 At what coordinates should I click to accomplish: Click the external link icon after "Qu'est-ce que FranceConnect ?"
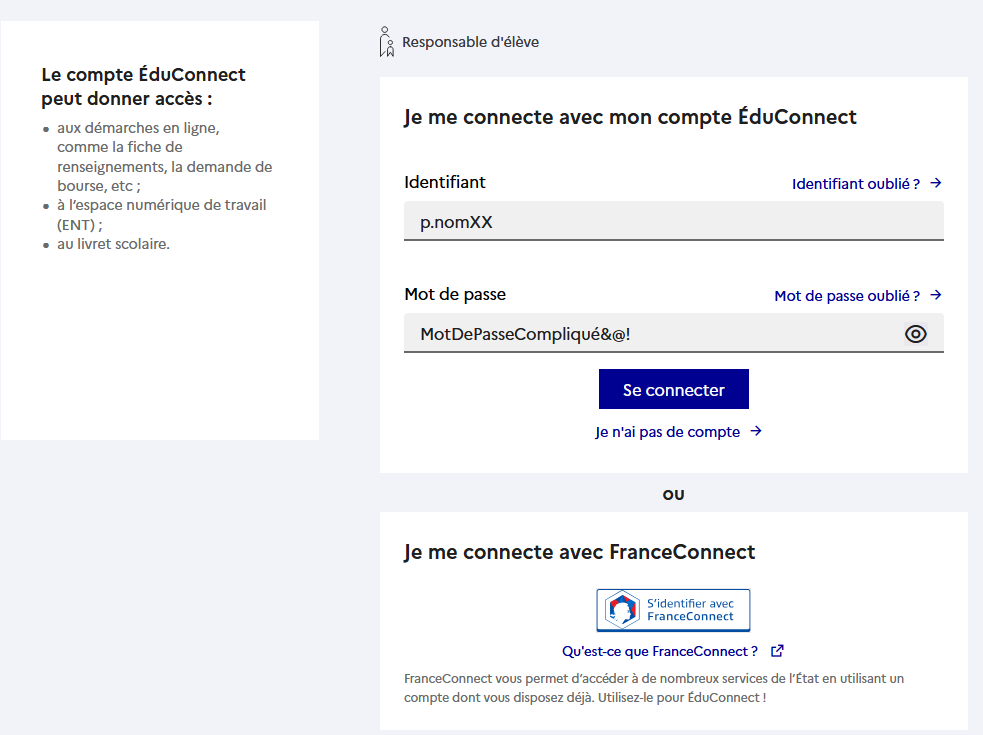point(777,651)
